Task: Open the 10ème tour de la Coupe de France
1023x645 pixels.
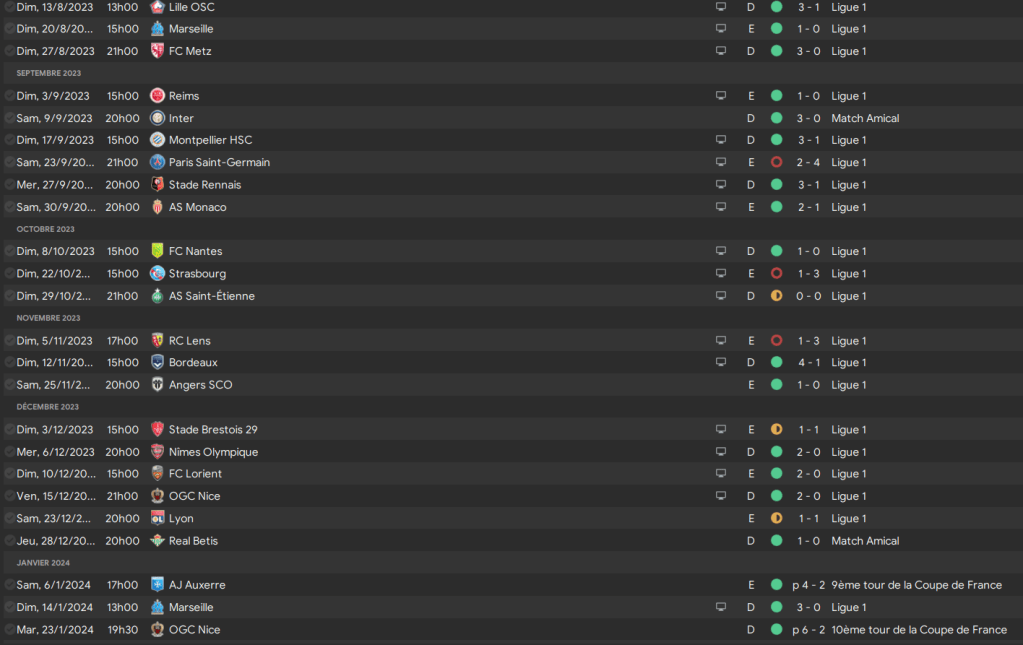Action: pyautogui.click(x=918, y=630)
